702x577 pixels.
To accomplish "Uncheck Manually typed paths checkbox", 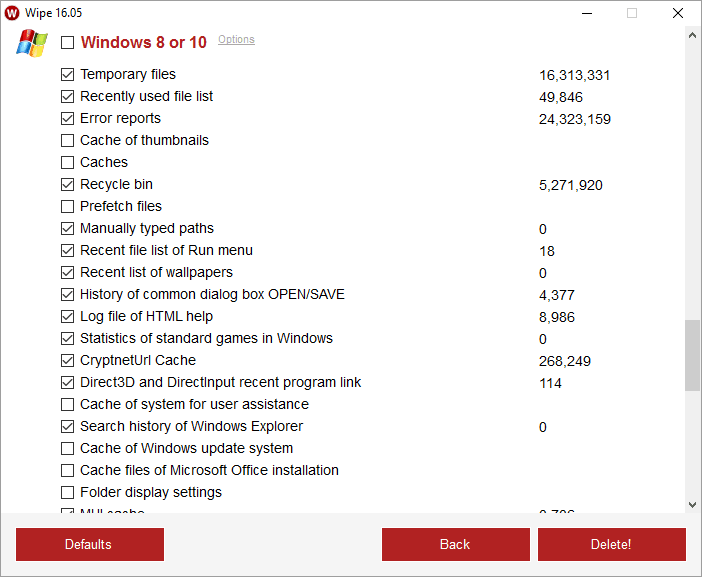I will click(x=67, y=228).
